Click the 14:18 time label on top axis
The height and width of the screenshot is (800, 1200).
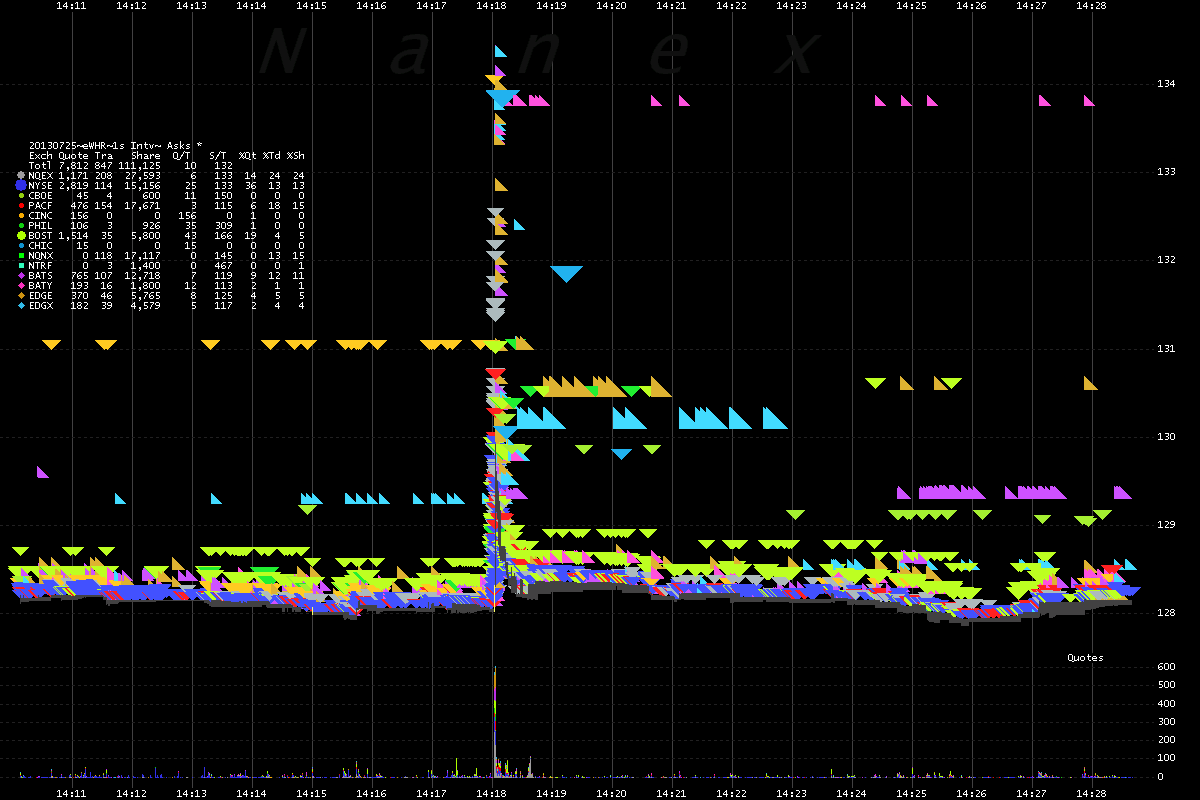tap(491, 6)
